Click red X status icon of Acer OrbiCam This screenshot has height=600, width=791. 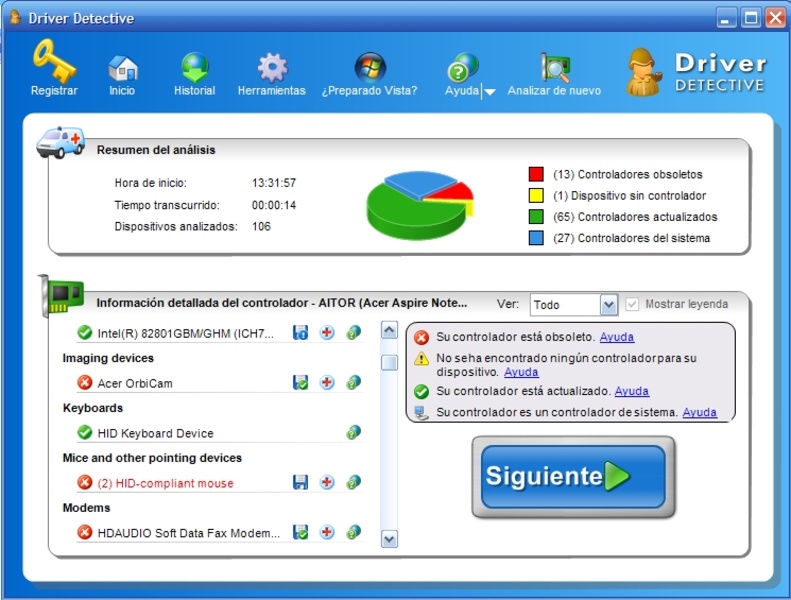click(x=85, y=383)
